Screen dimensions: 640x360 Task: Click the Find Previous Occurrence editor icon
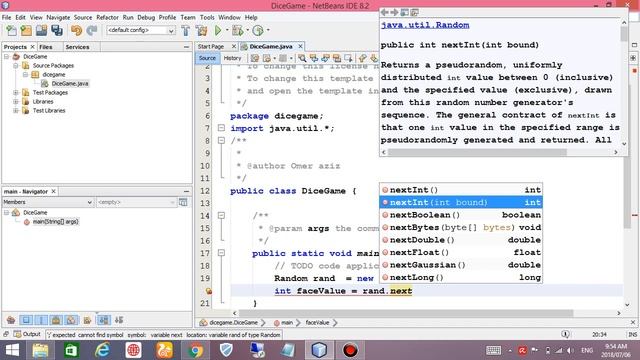coord(314,58)
